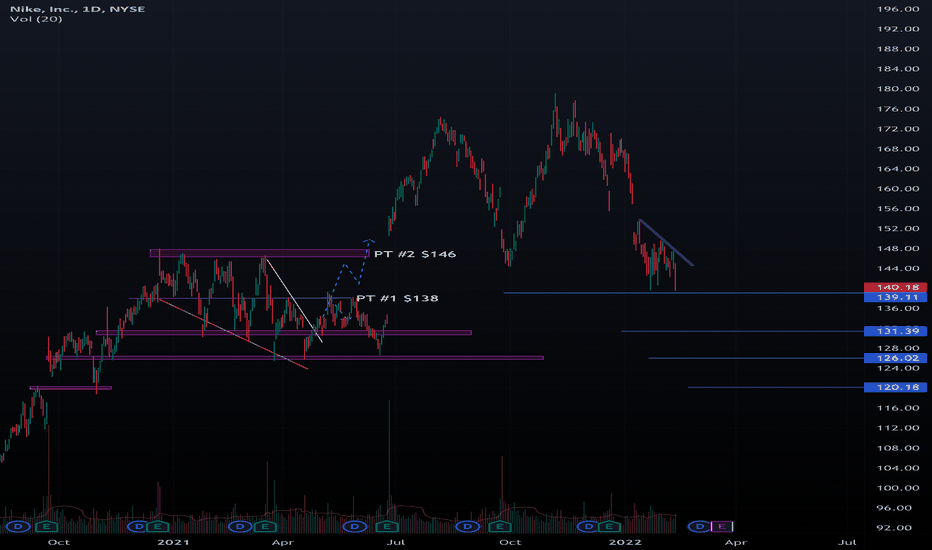Click the 160.00 value on the price axis

tap(898, 188)
